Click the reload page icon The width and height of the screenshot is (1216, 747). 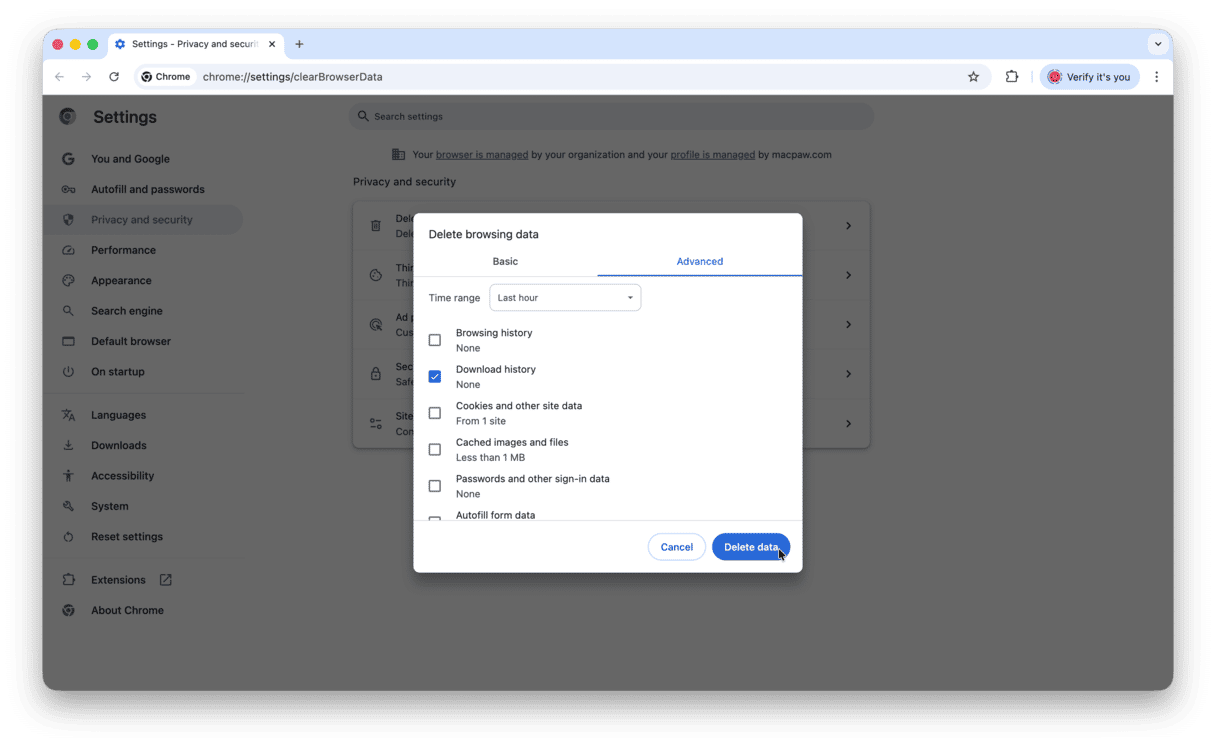[x=114, y=77]
